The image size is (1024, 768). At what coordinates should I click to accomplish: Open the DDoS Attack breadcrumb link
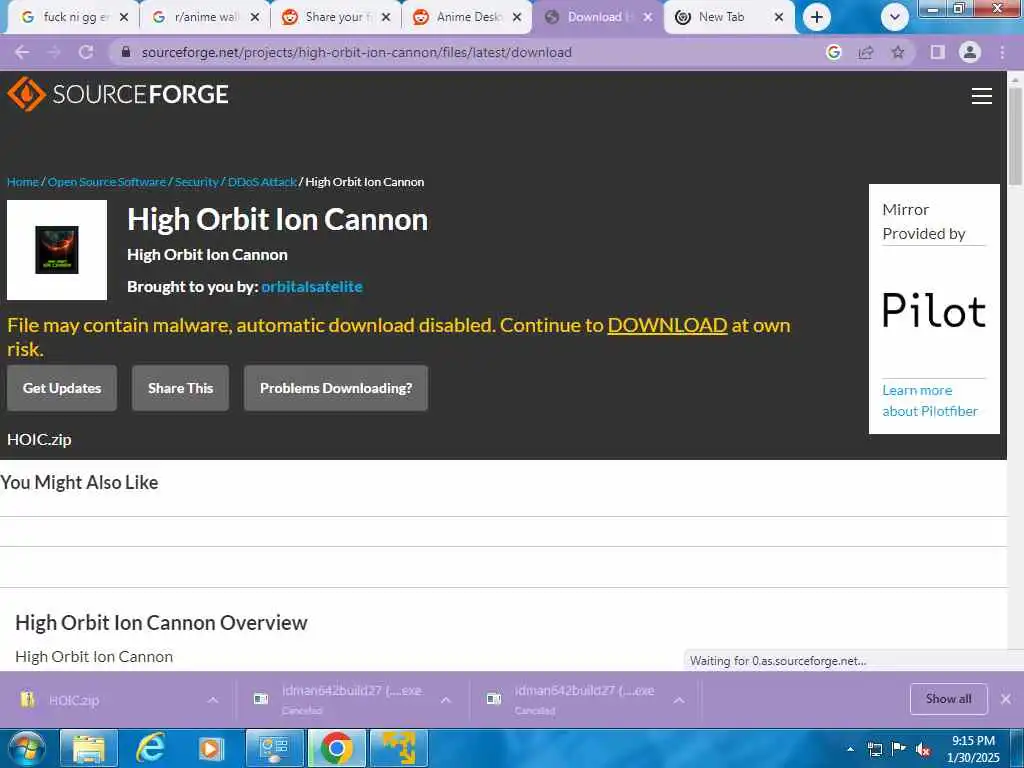click(262, 182)
